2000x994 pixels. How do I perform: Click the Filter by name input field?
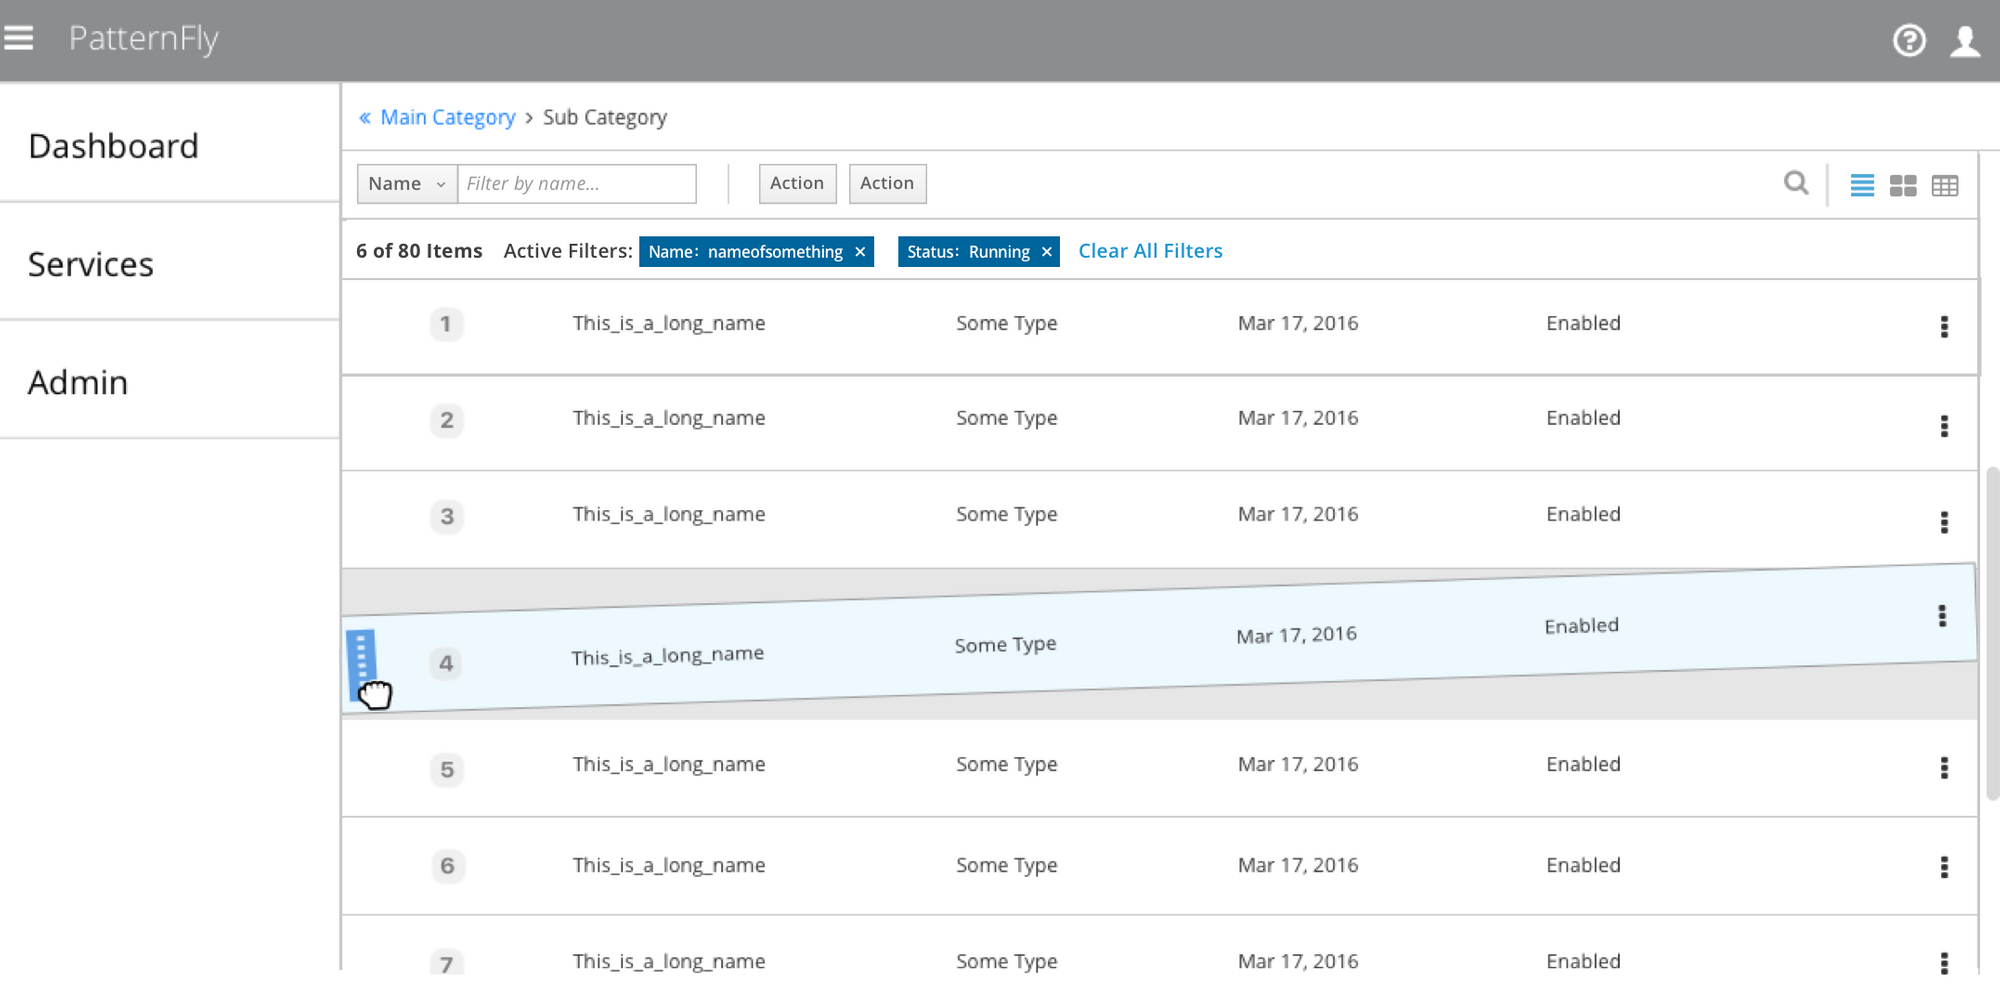click(x=577, y=184)
